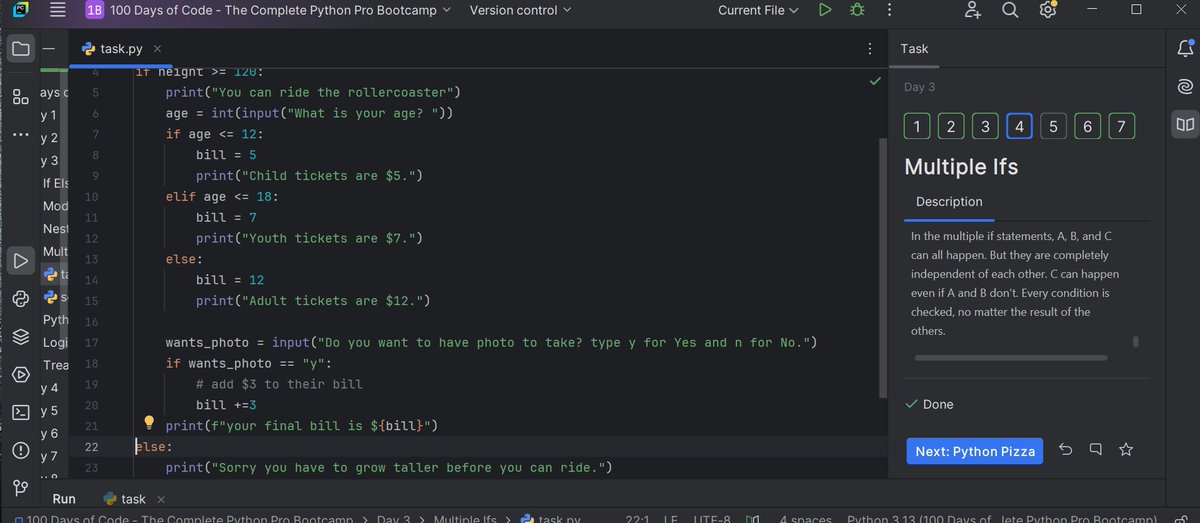Viewport: 1200px width, 523px height.
Task: Change the UTF-8 file encoding
Action: [712, 519]
